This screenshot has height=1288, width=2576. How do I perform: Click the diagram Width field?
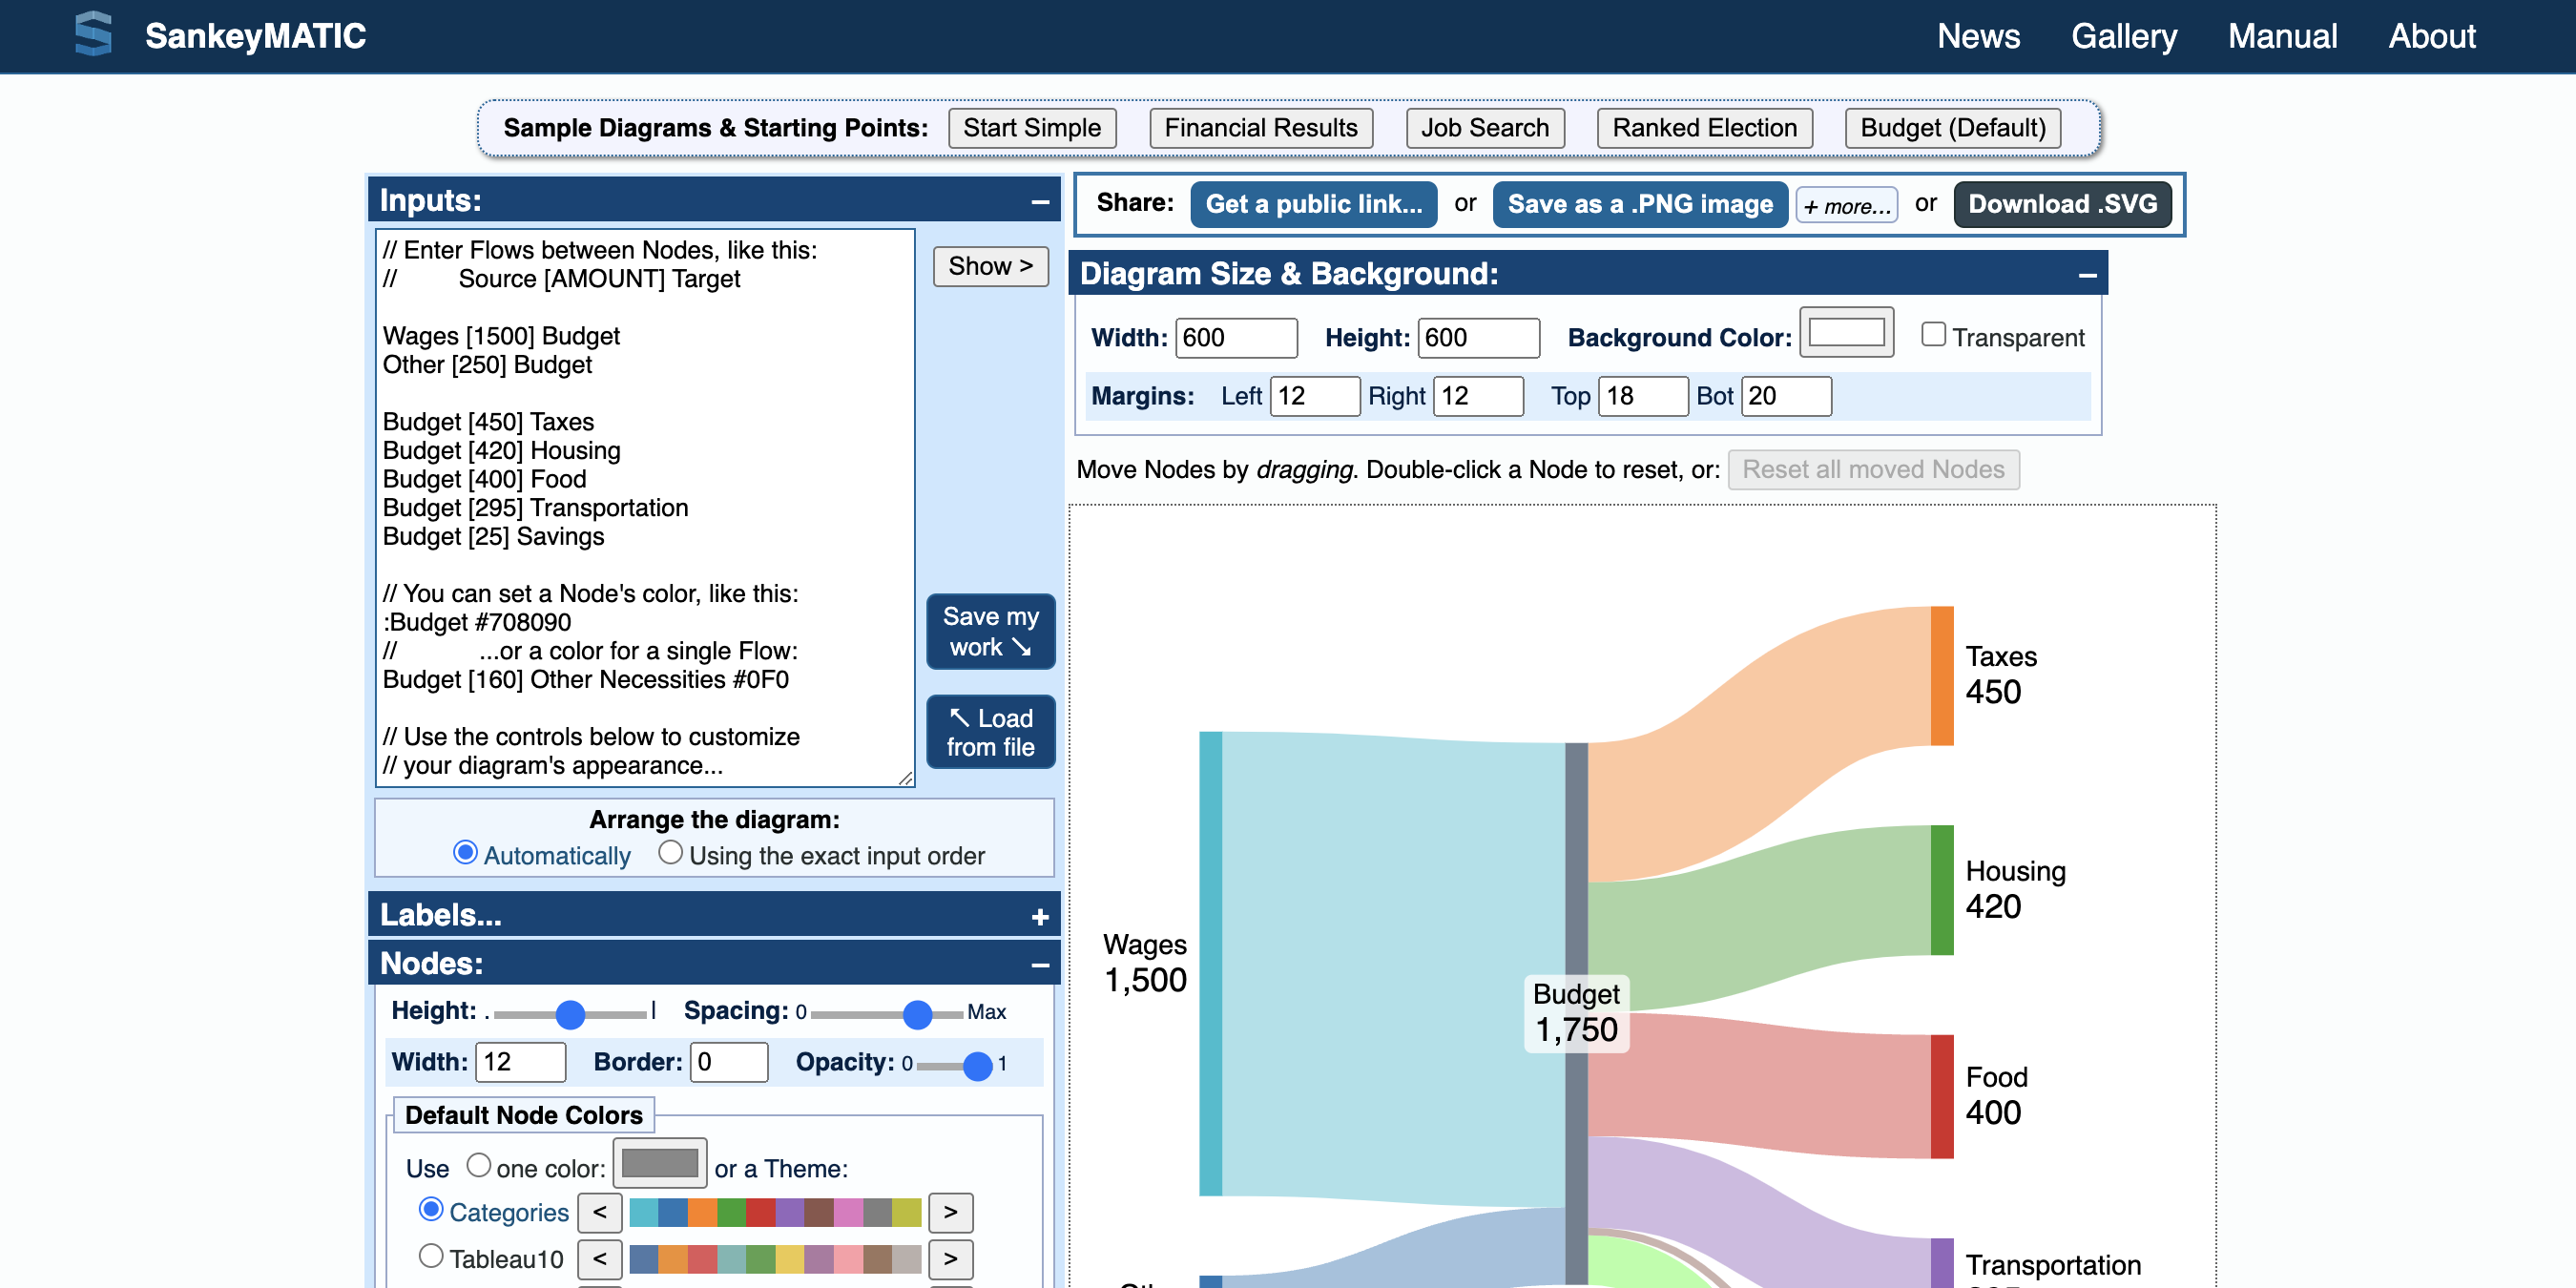click(x=1236, y=338)
